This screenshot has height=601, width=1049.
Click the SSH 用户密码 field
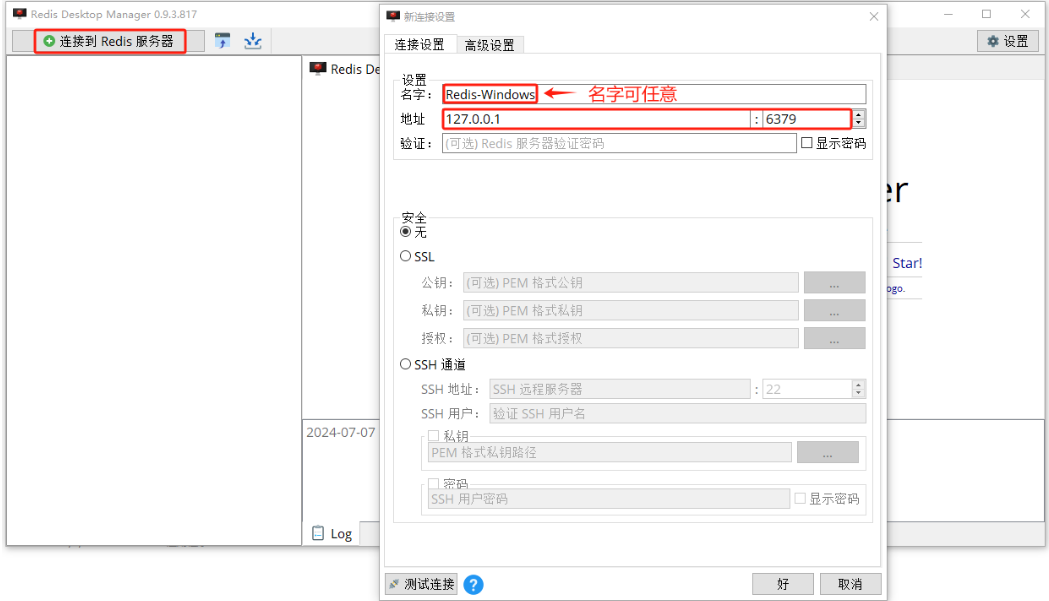pos(609,499)
